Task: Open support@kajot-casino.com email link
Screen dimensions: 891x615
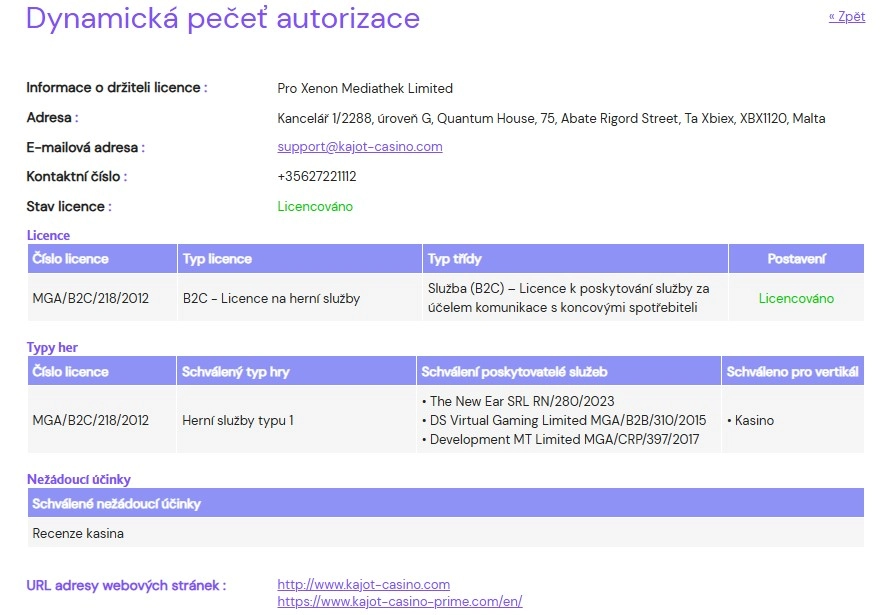Action: click(360, 147)
